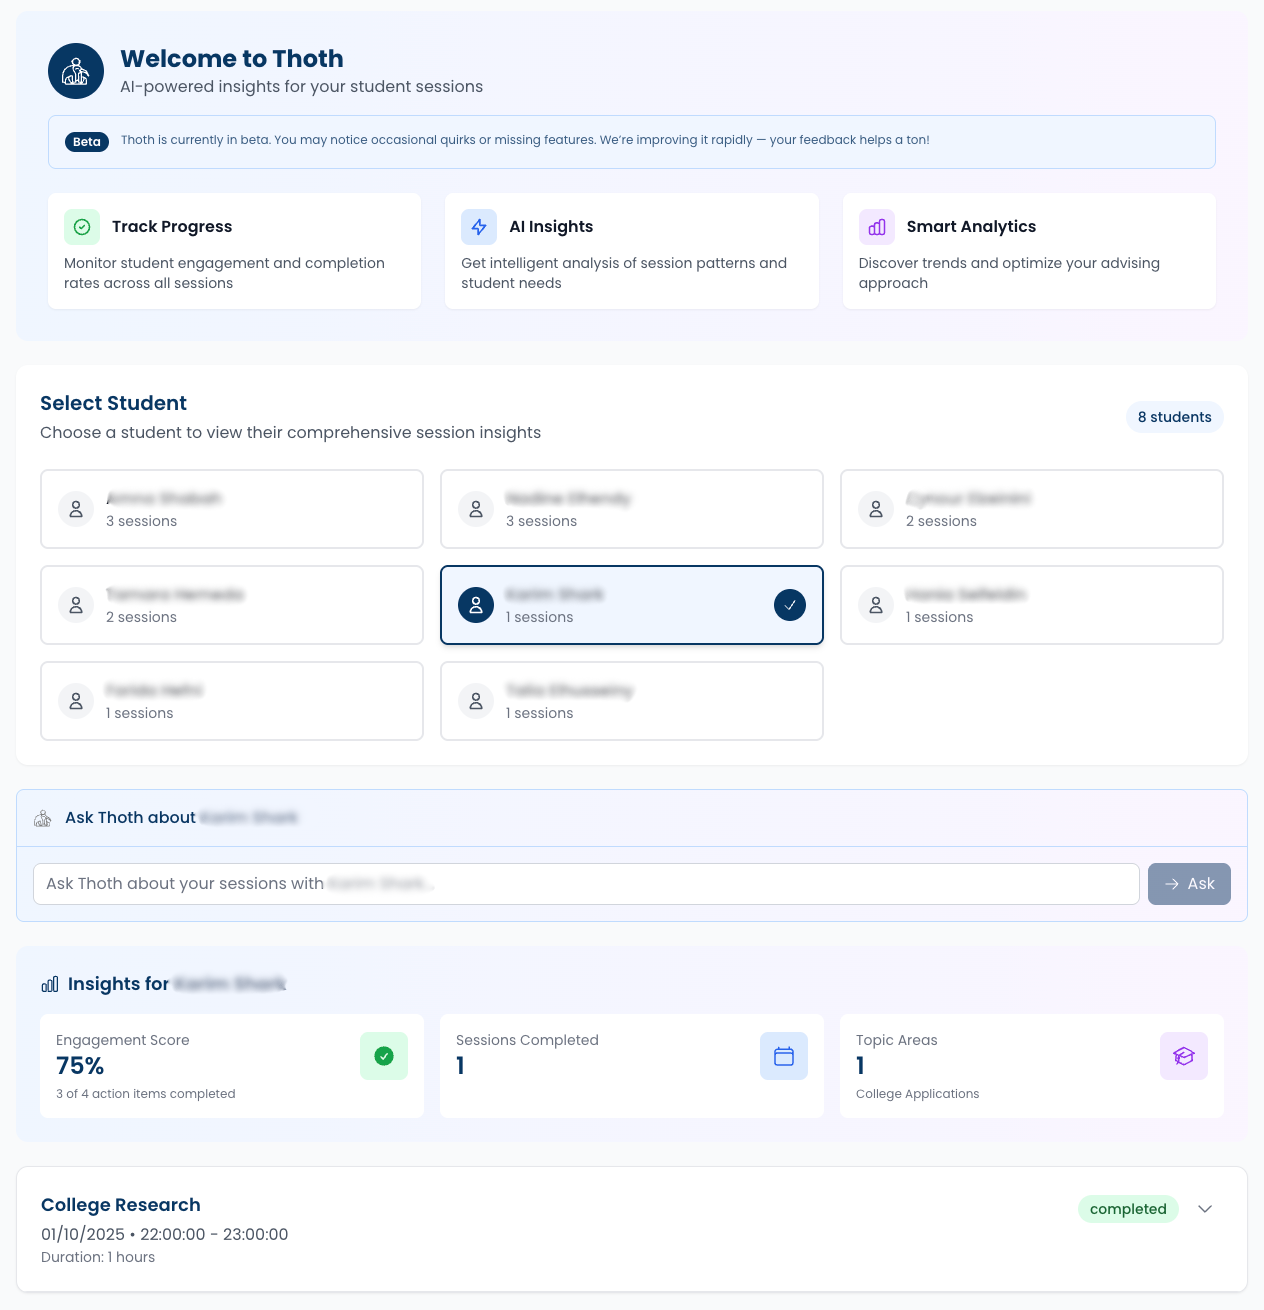1264x1310 pixels.
Task: Select the student with 2 sessions in bottom row
Action: pyautogui.click(x=232, y=605)
